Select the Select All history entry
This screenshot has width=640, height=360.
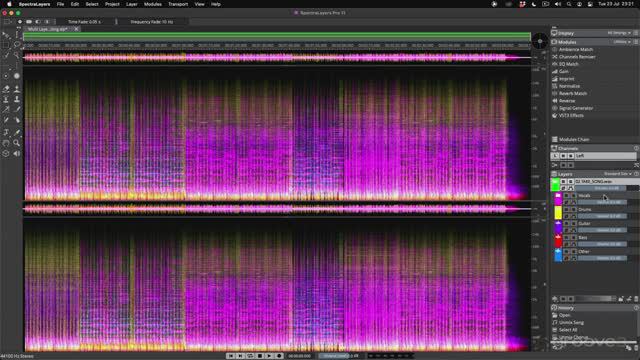568,330
